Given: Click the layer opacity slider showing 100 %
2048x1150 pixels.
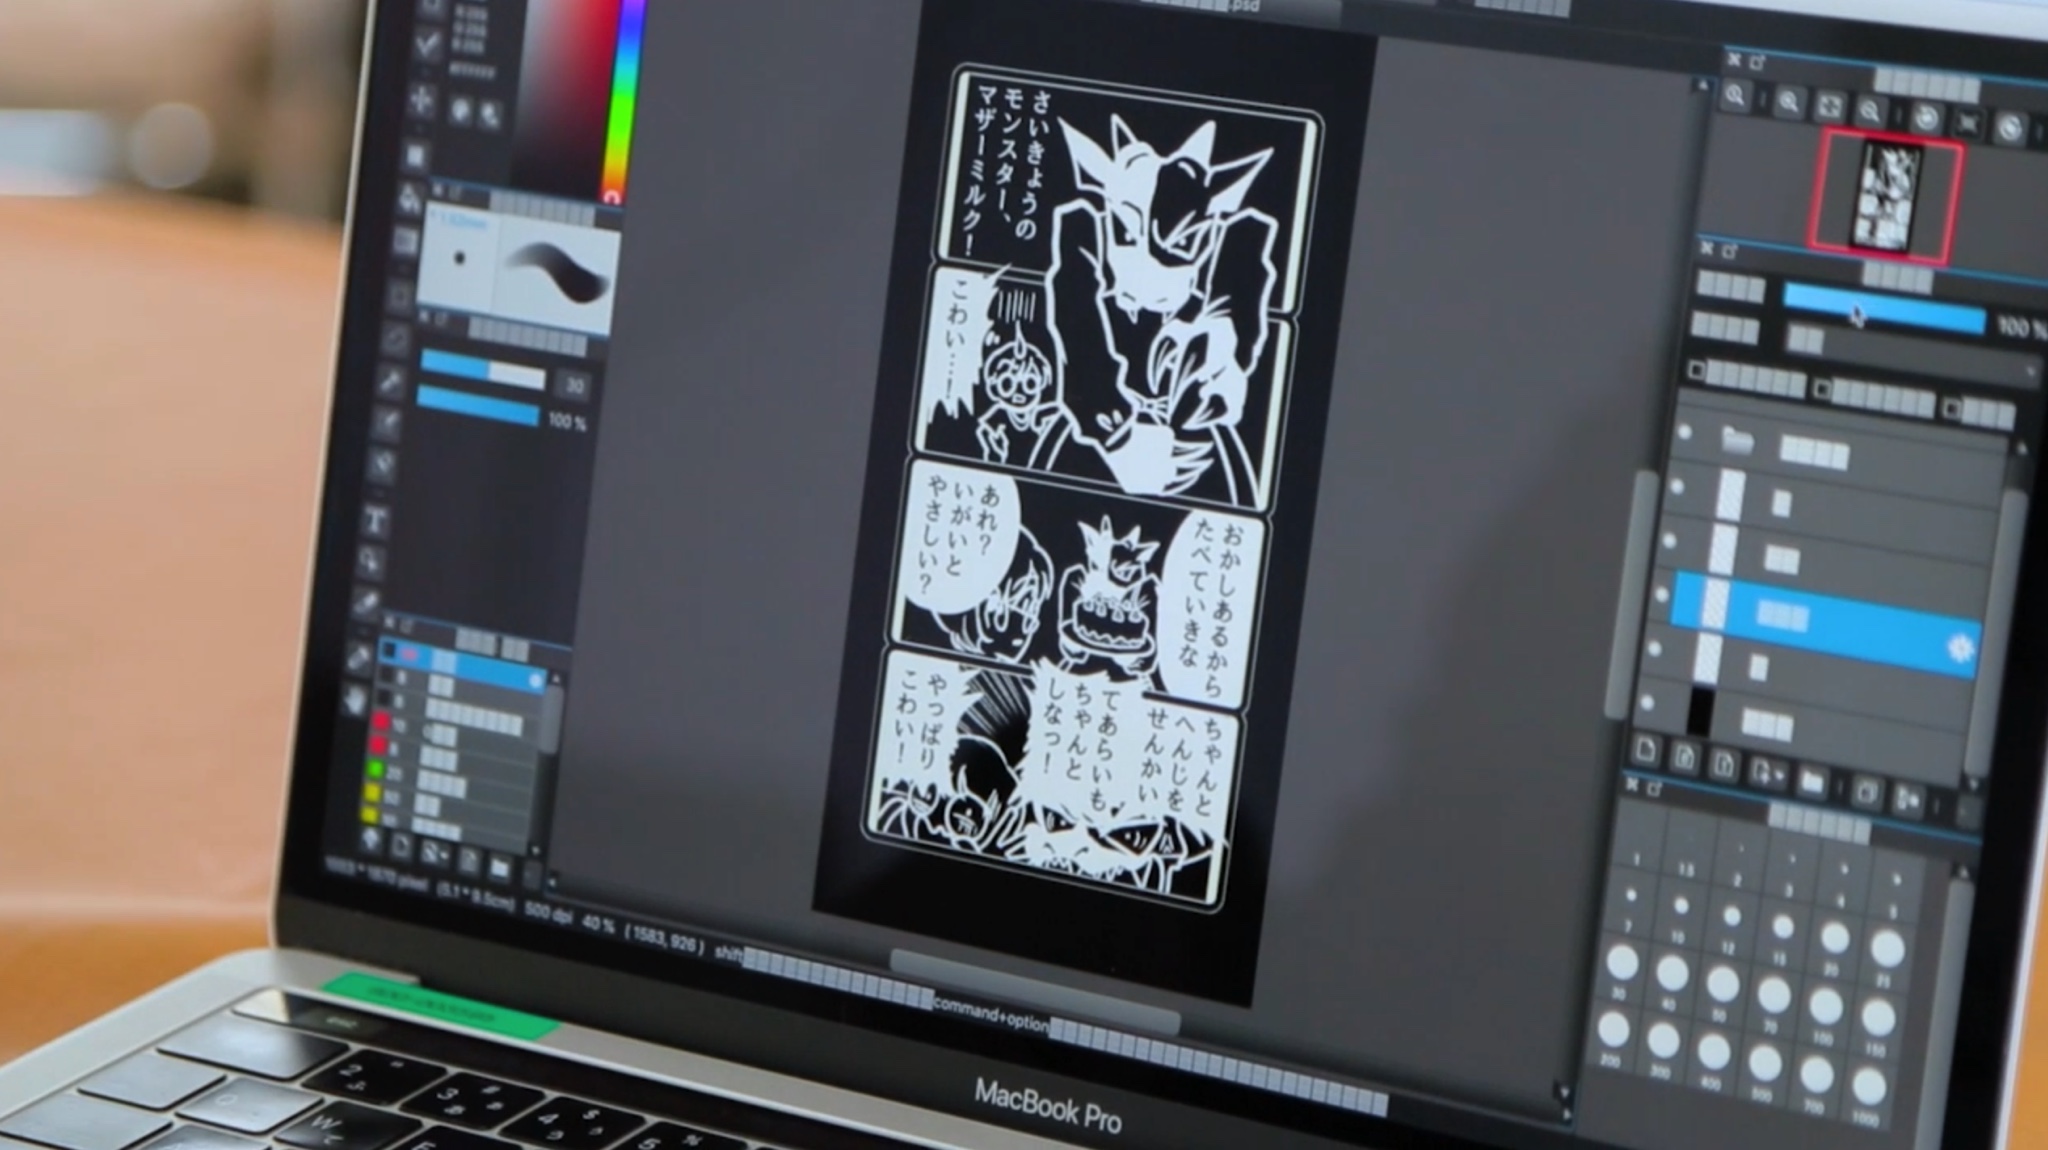Looking at the screenshot, I should click(x=1883, y=312).
